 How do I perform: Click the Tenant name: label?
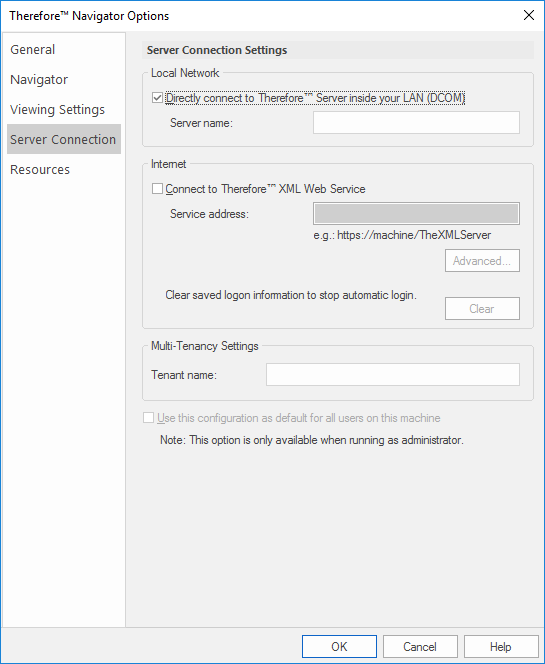pos(184,375)
